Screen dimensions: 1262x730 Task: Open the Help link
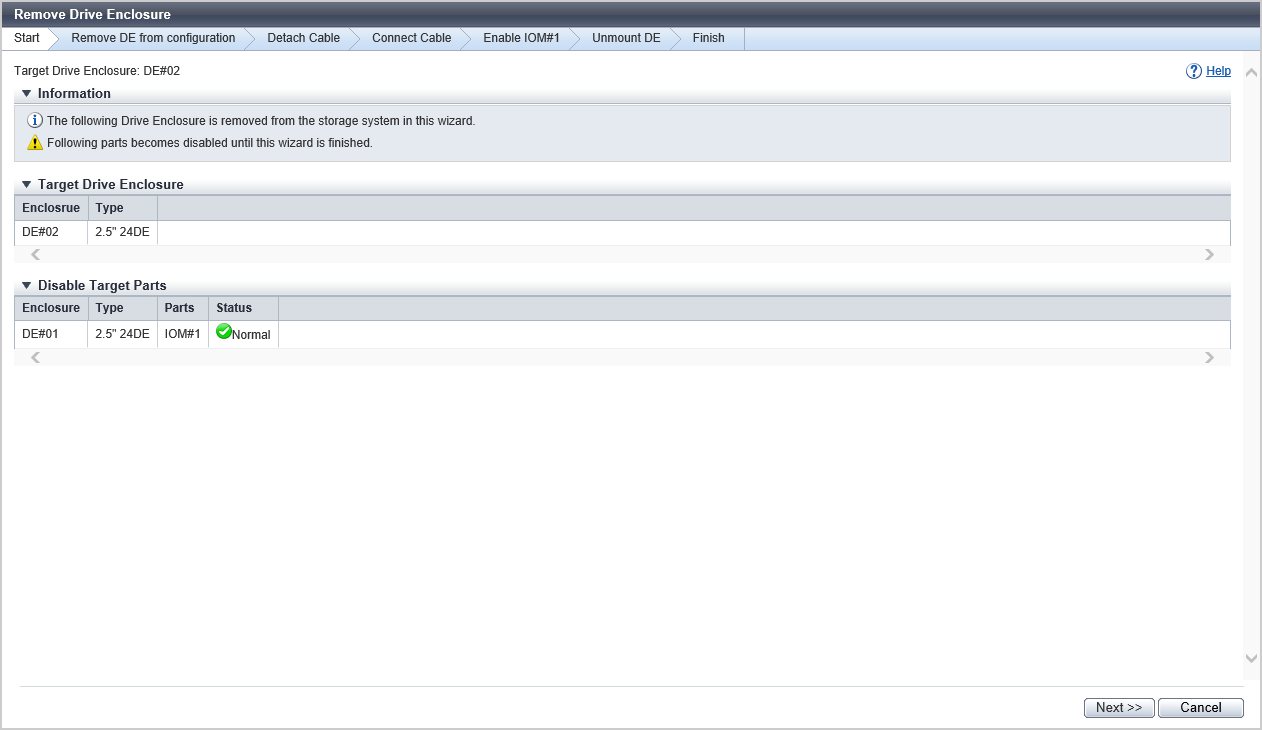click(x=1218, y=71)
